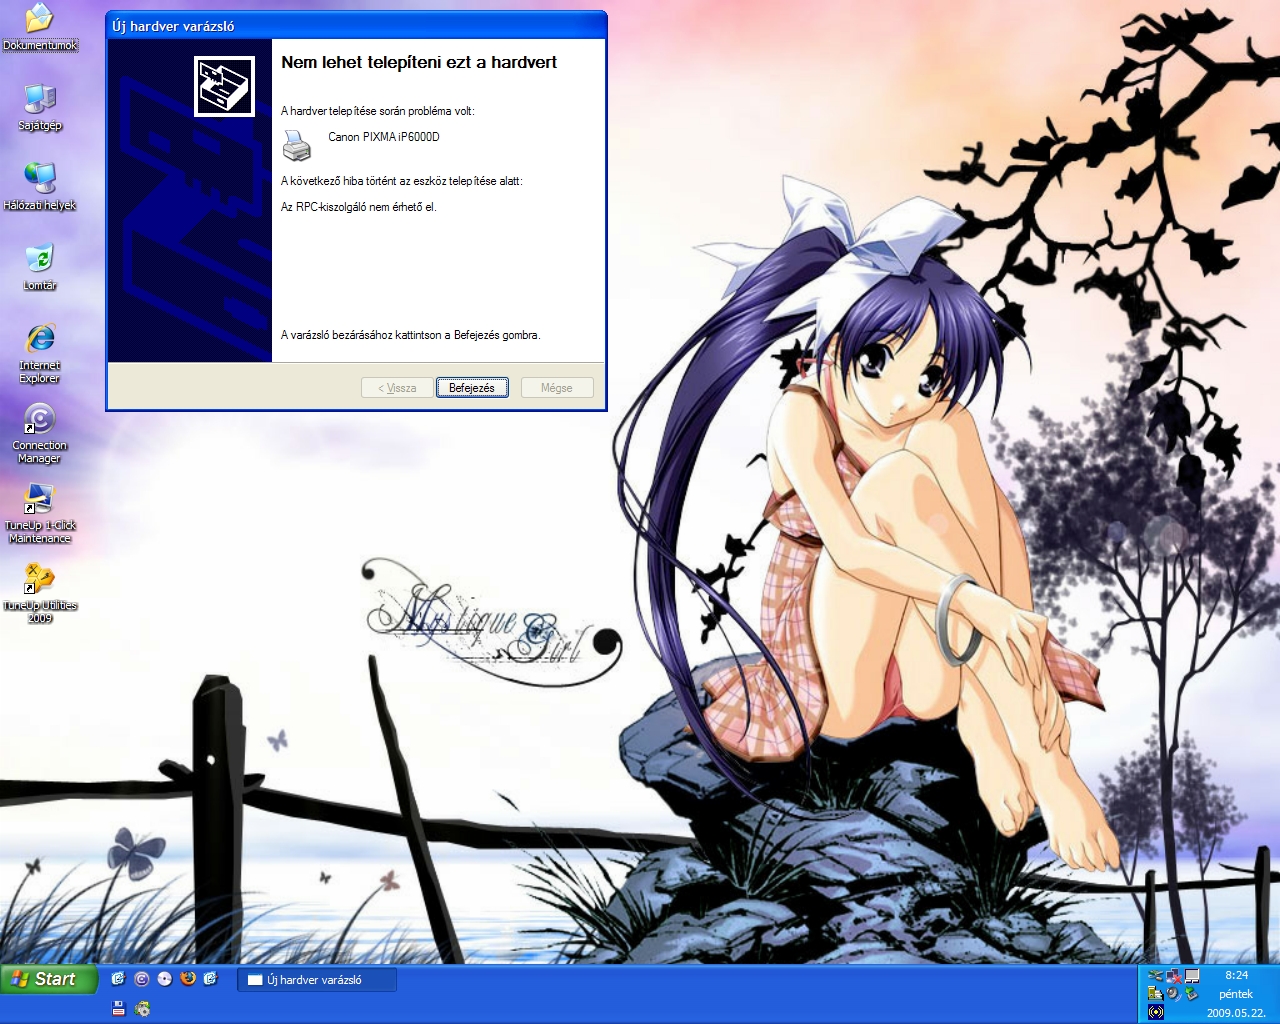Click the gear settings quick launch icon

tap(142, 1008)
